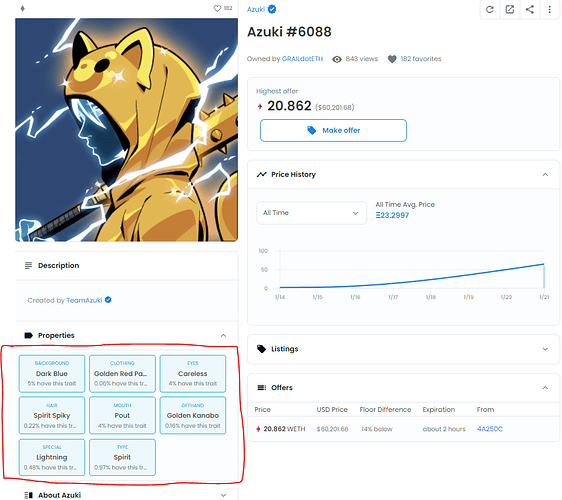Open the All Time range dropdown
The image size is (562, 500).
pyautogui.click(x=311, y=213)
